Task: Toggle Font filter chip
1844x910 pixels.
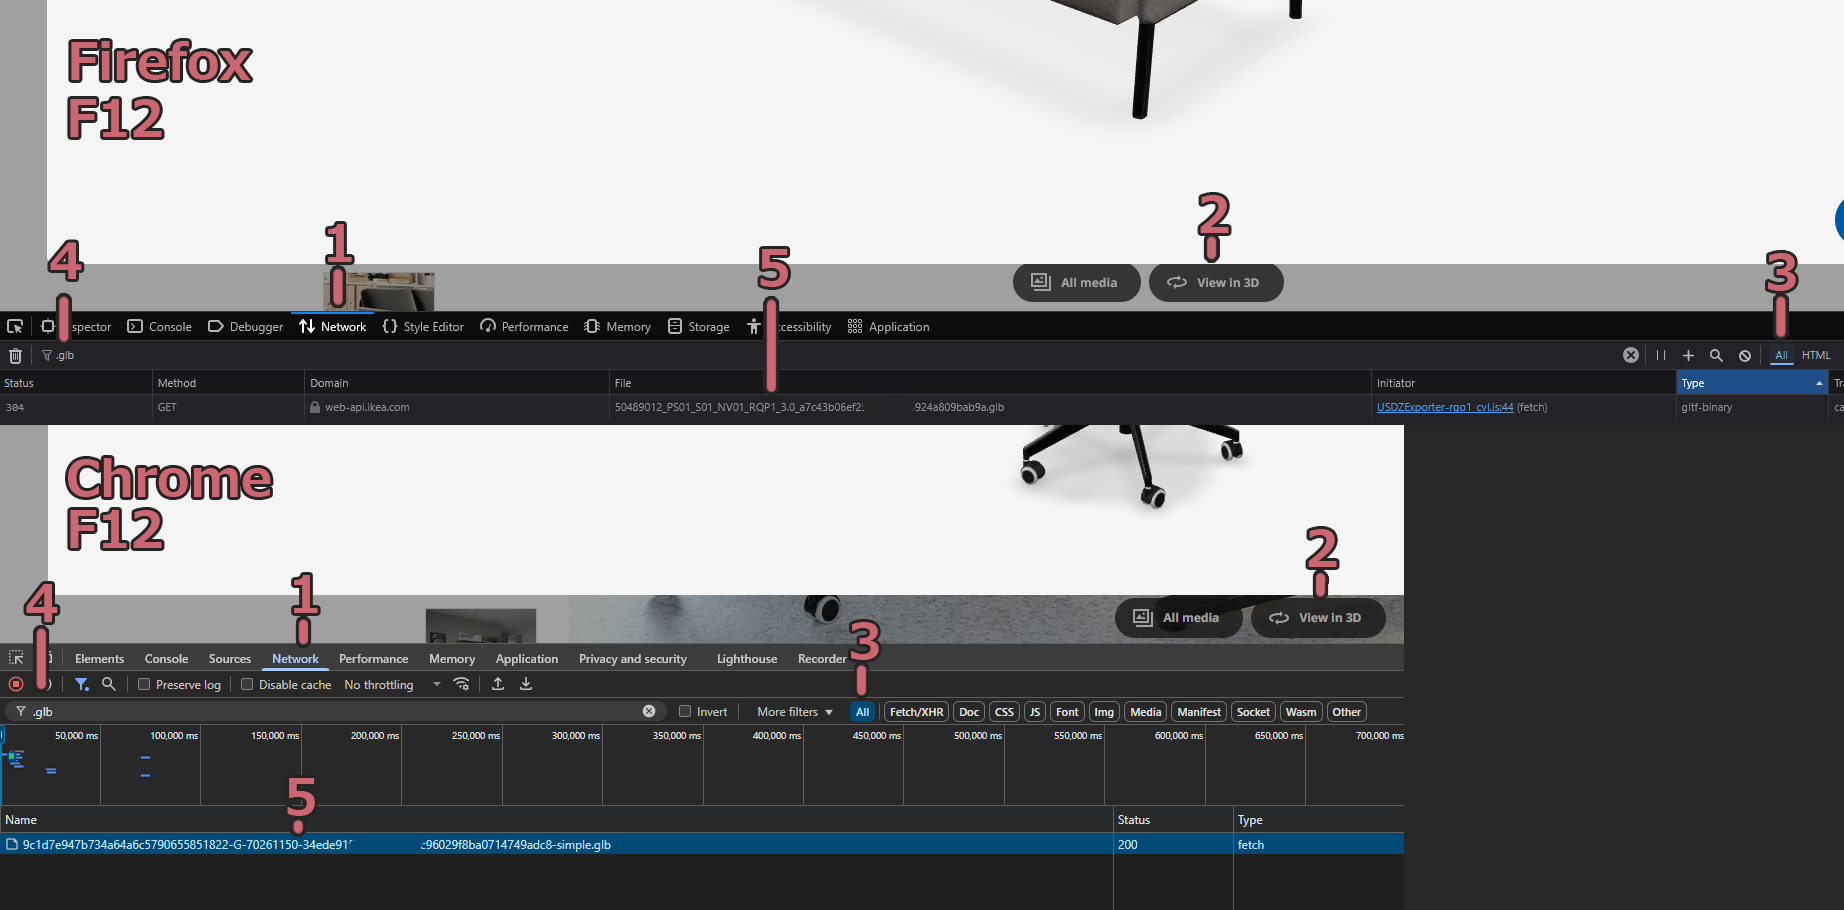Action: [x=1067, y=712]
